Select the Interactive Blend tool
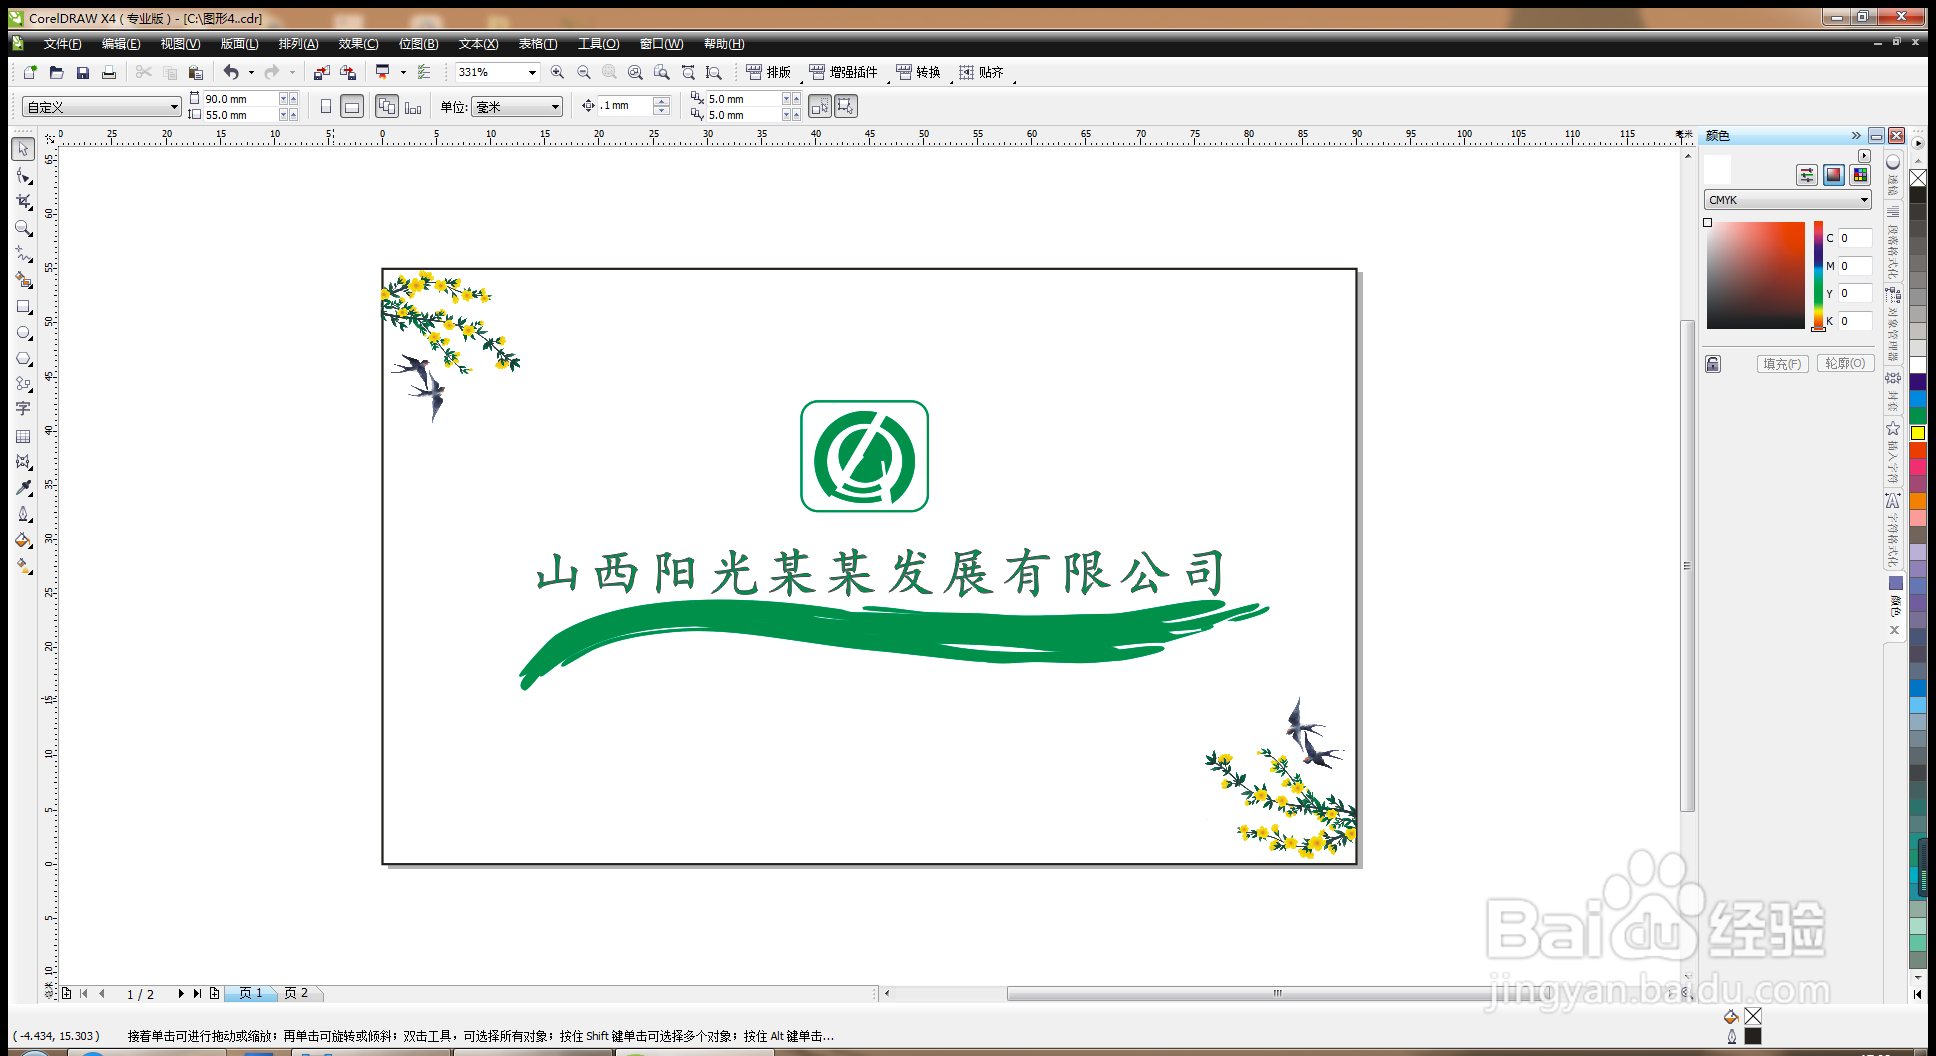The height and width of the screenshot is (1056, 1936). point(23,462)
